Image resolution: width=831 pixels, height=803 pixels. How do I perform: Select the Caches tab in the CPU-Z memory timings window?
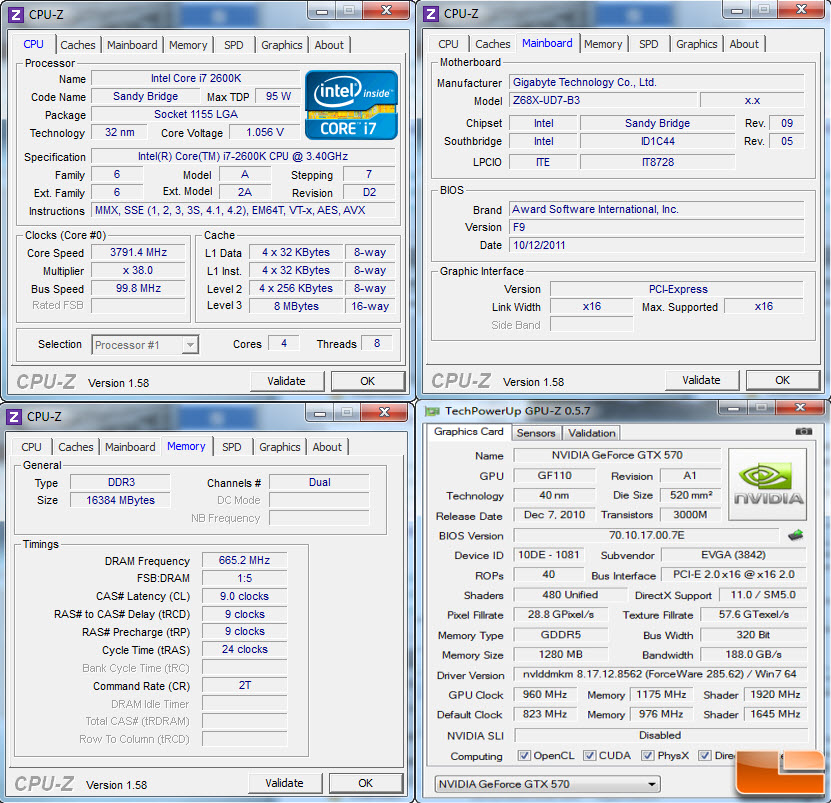click(76, 447)
